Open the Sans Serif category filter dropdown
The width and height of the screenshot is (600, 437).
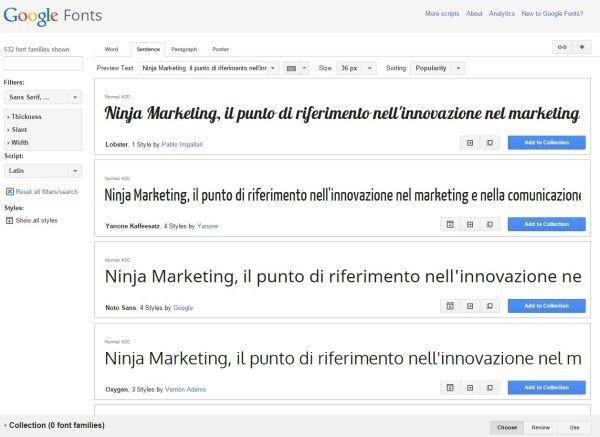(43, 97)
